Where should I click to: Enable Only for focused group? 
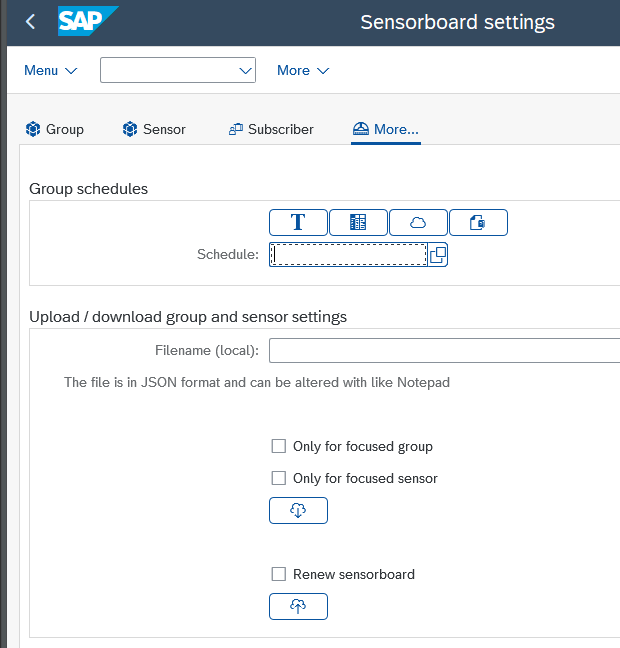pos(279,446)
